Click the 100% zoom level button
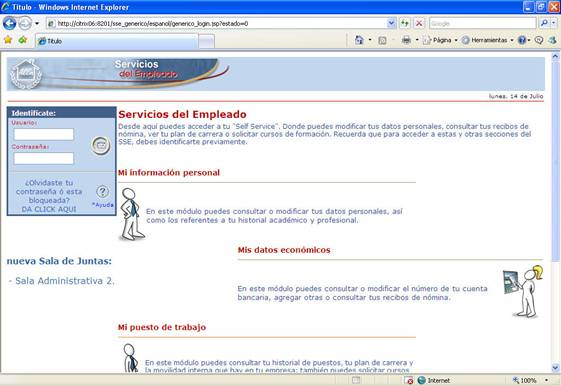The image size is (561, 386). click(x=525, y=380)
